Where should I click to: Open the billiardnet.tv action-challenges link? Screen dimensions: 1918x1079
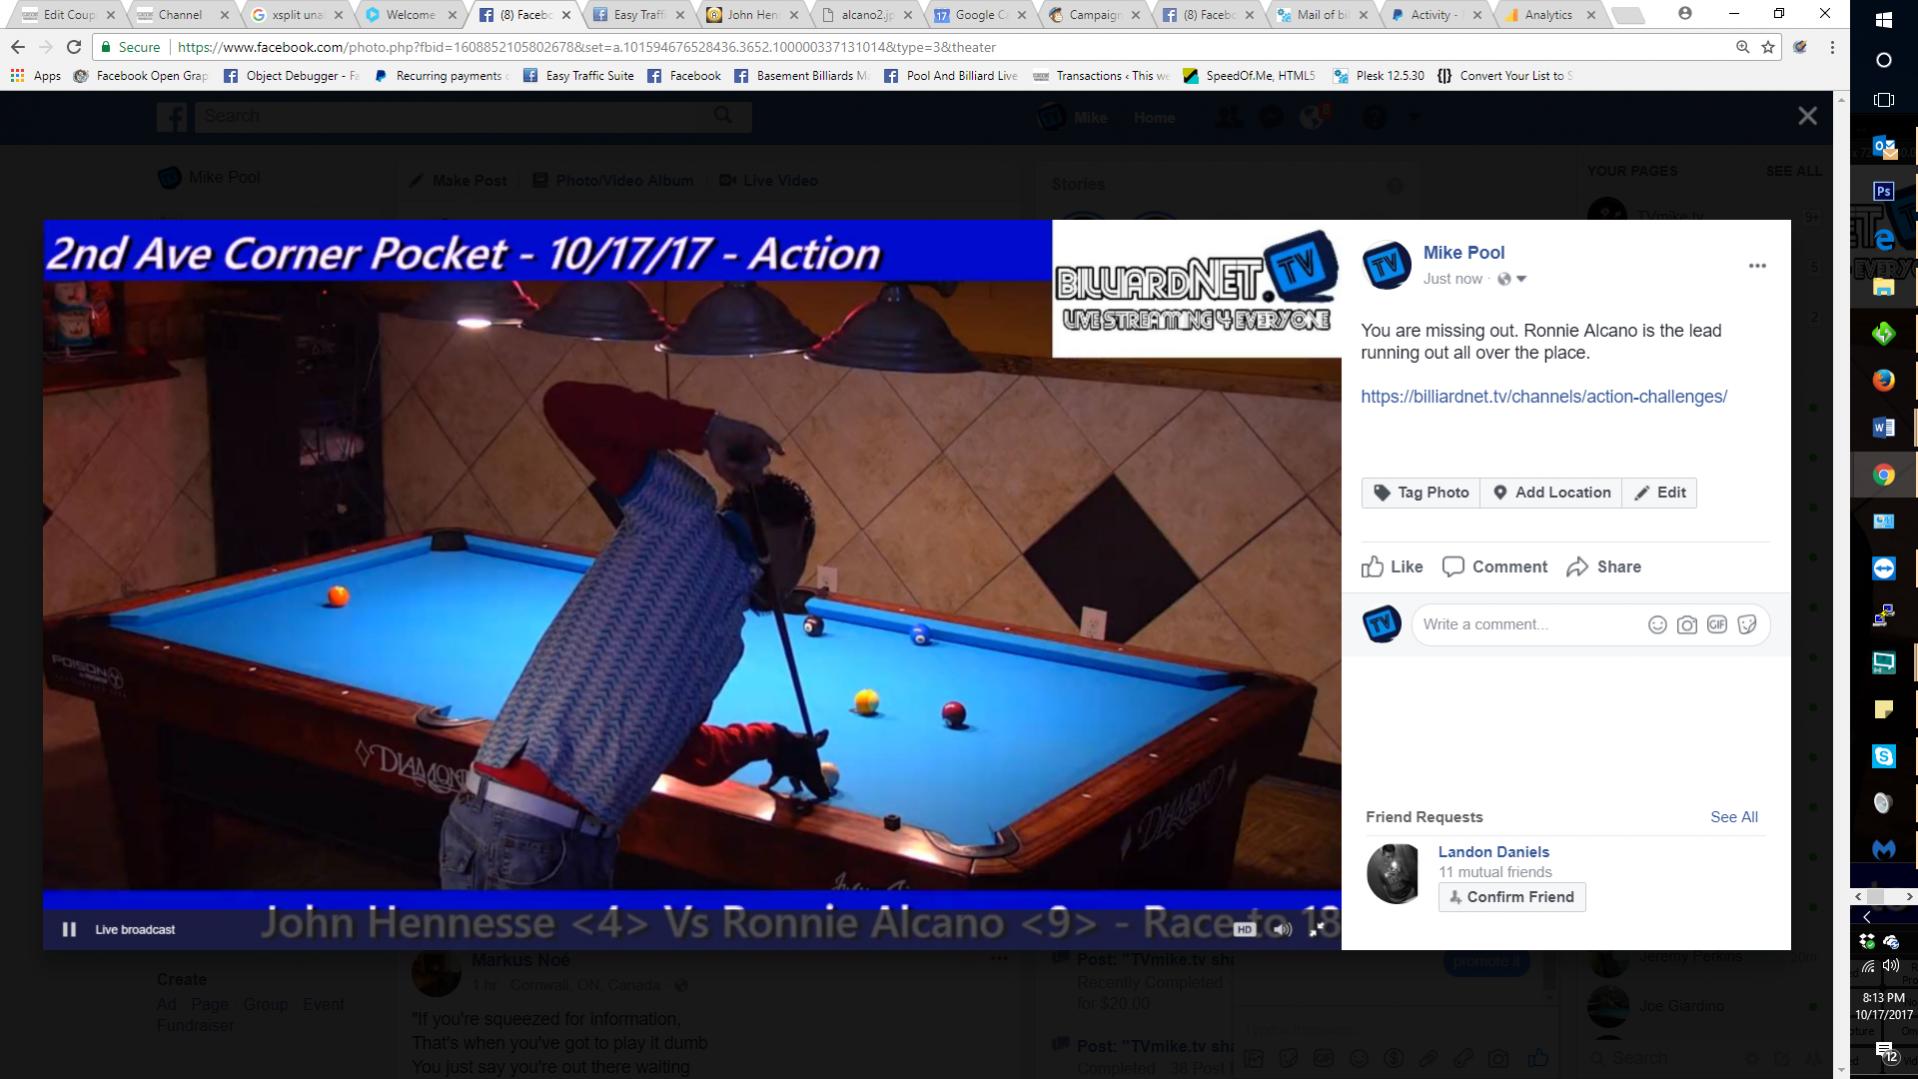(x=1543, y=397)
